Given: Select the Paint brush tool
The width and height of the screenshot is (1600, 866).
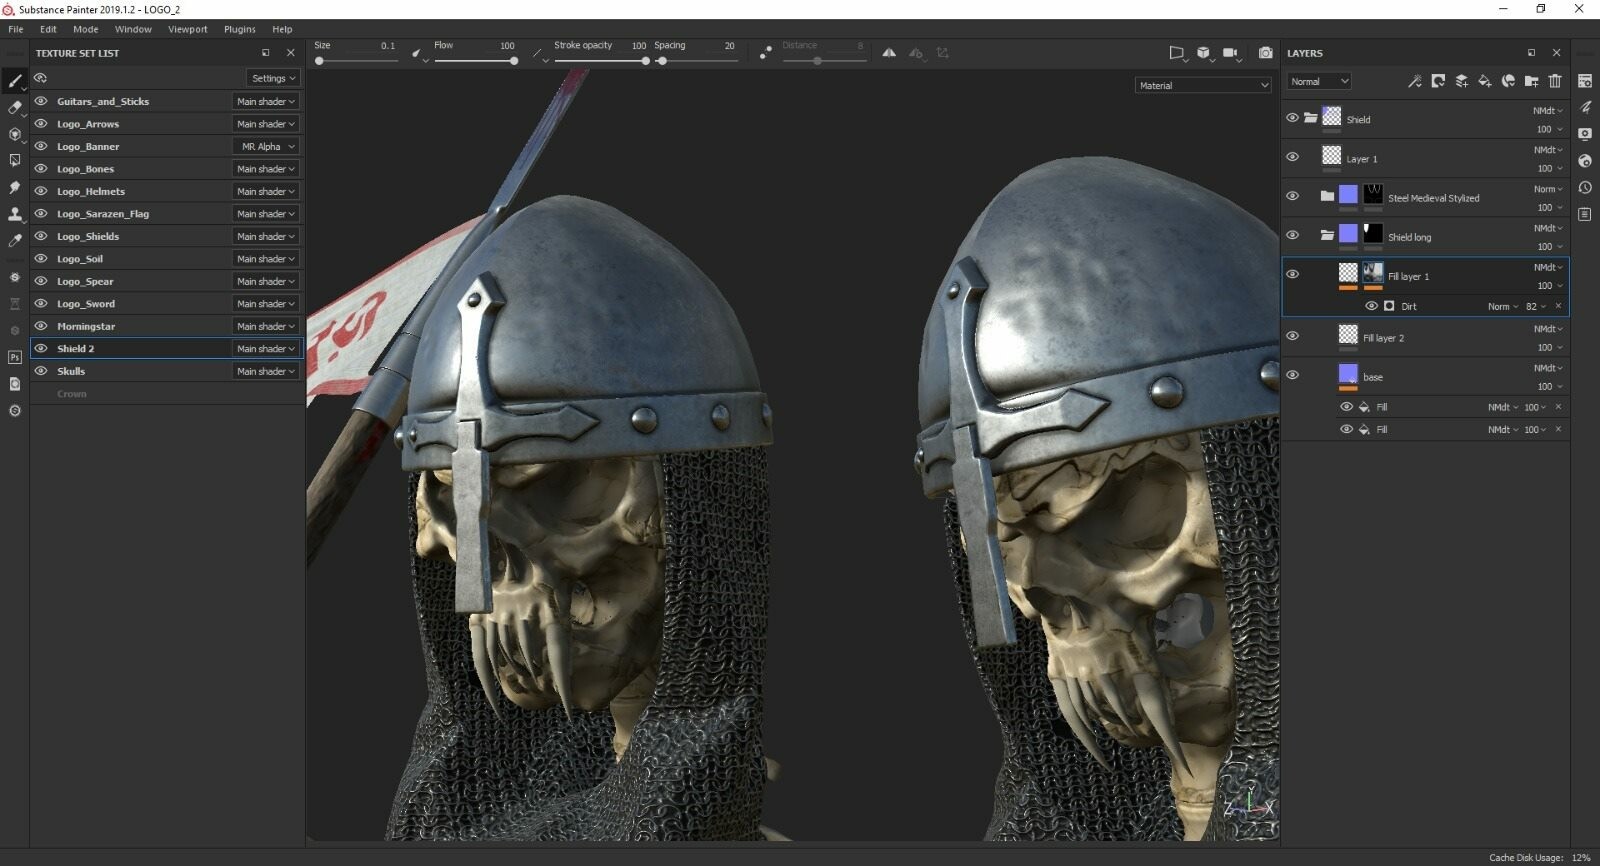Looking at the screenshot, I should click(15, 81).
